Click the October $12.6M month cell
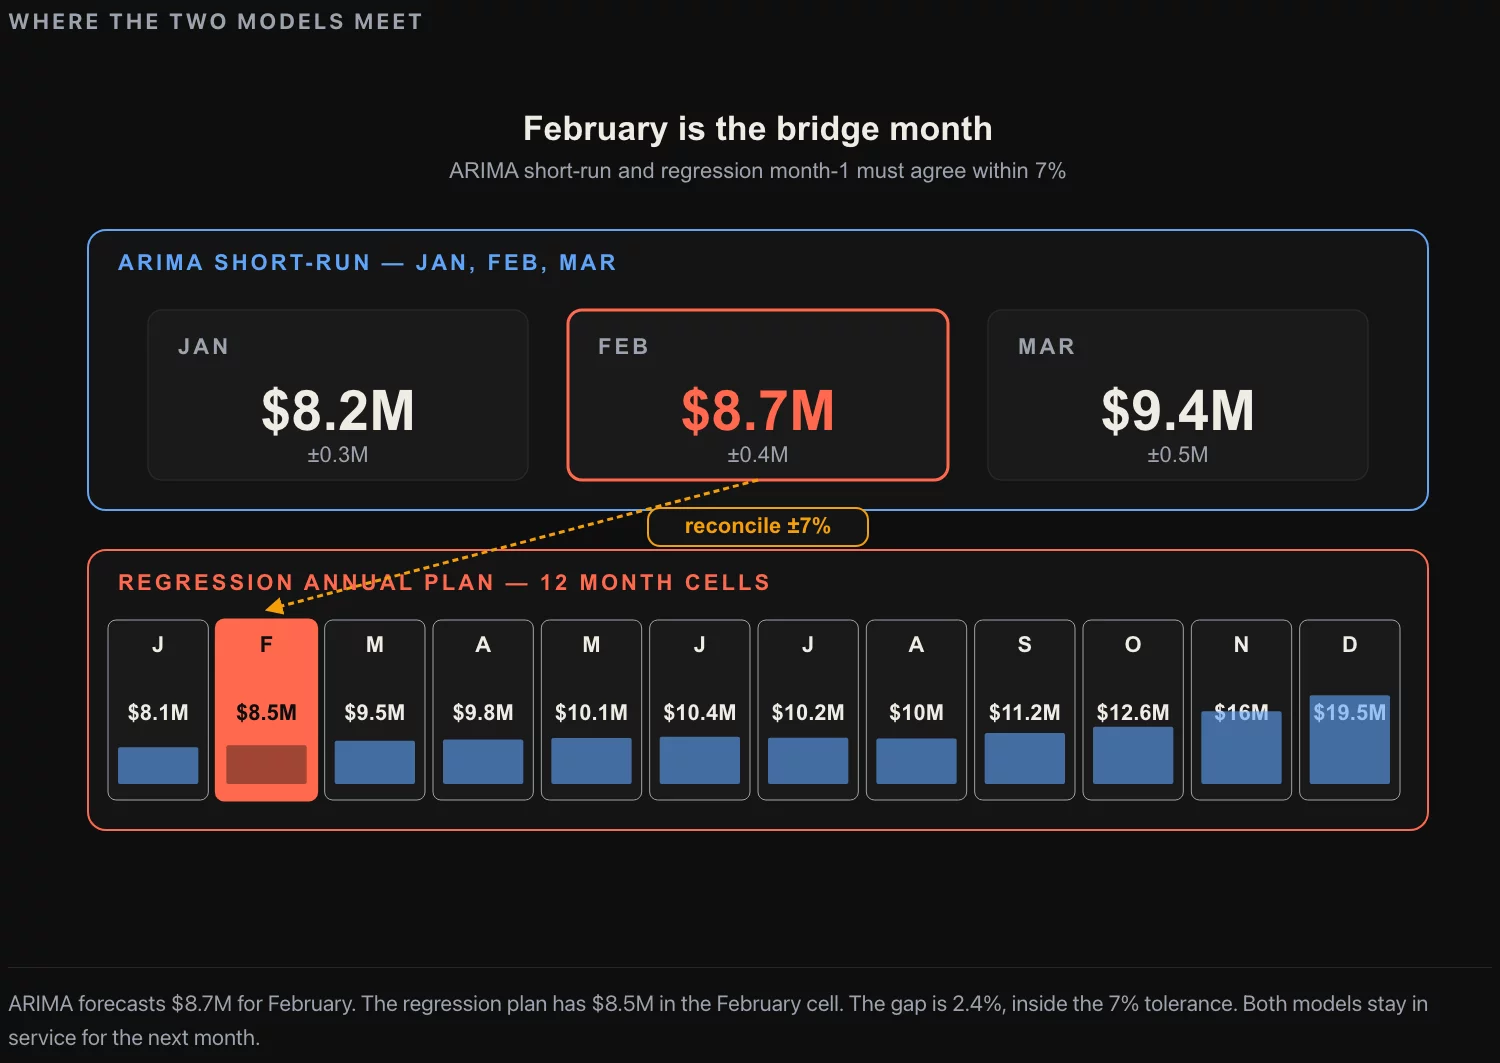 [x=1133, y=710]
